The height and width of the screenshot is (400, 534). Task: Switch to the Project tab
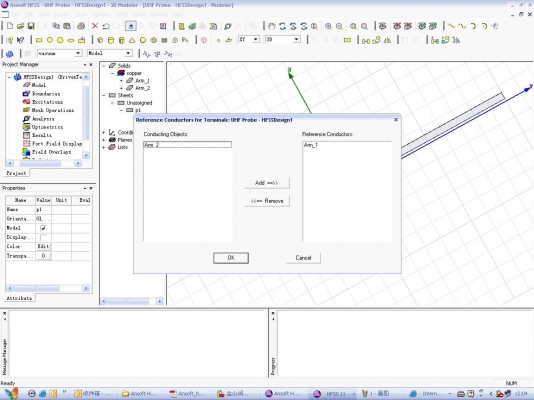click(16, 173)
